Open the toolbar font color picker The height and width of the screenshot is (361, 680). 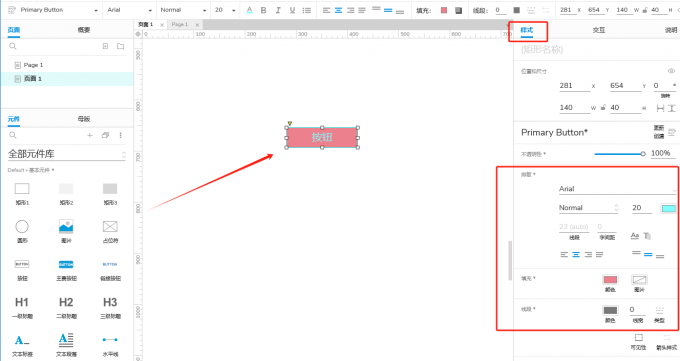(x=249, y=10)
